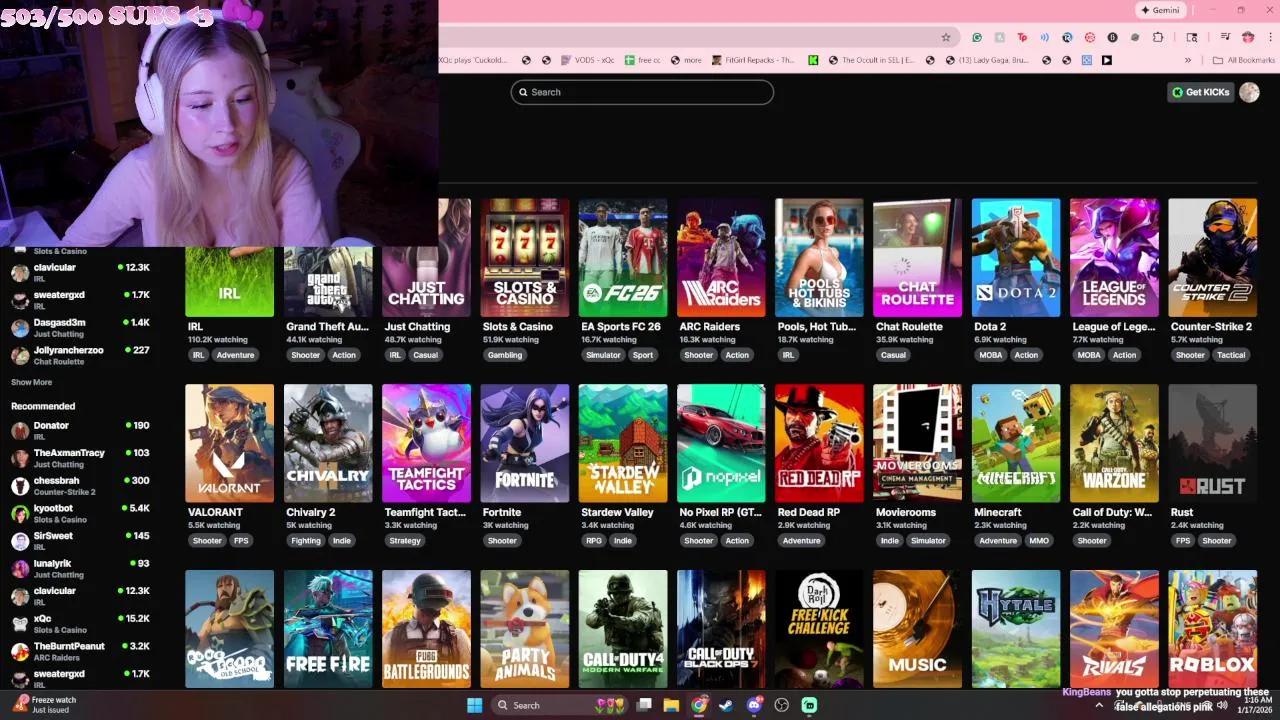This screenshot has height=720, width=1280.
Task: Open File Explorer from the taskbar
Action: 672,705
